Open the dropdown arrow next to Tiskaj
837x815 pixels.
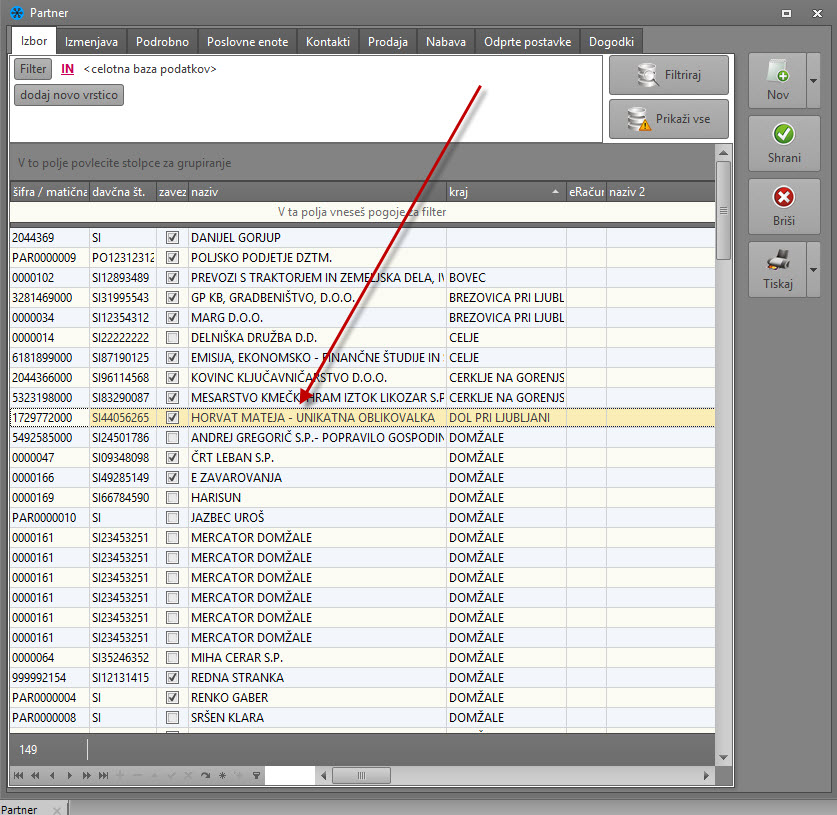click(814, 270)
